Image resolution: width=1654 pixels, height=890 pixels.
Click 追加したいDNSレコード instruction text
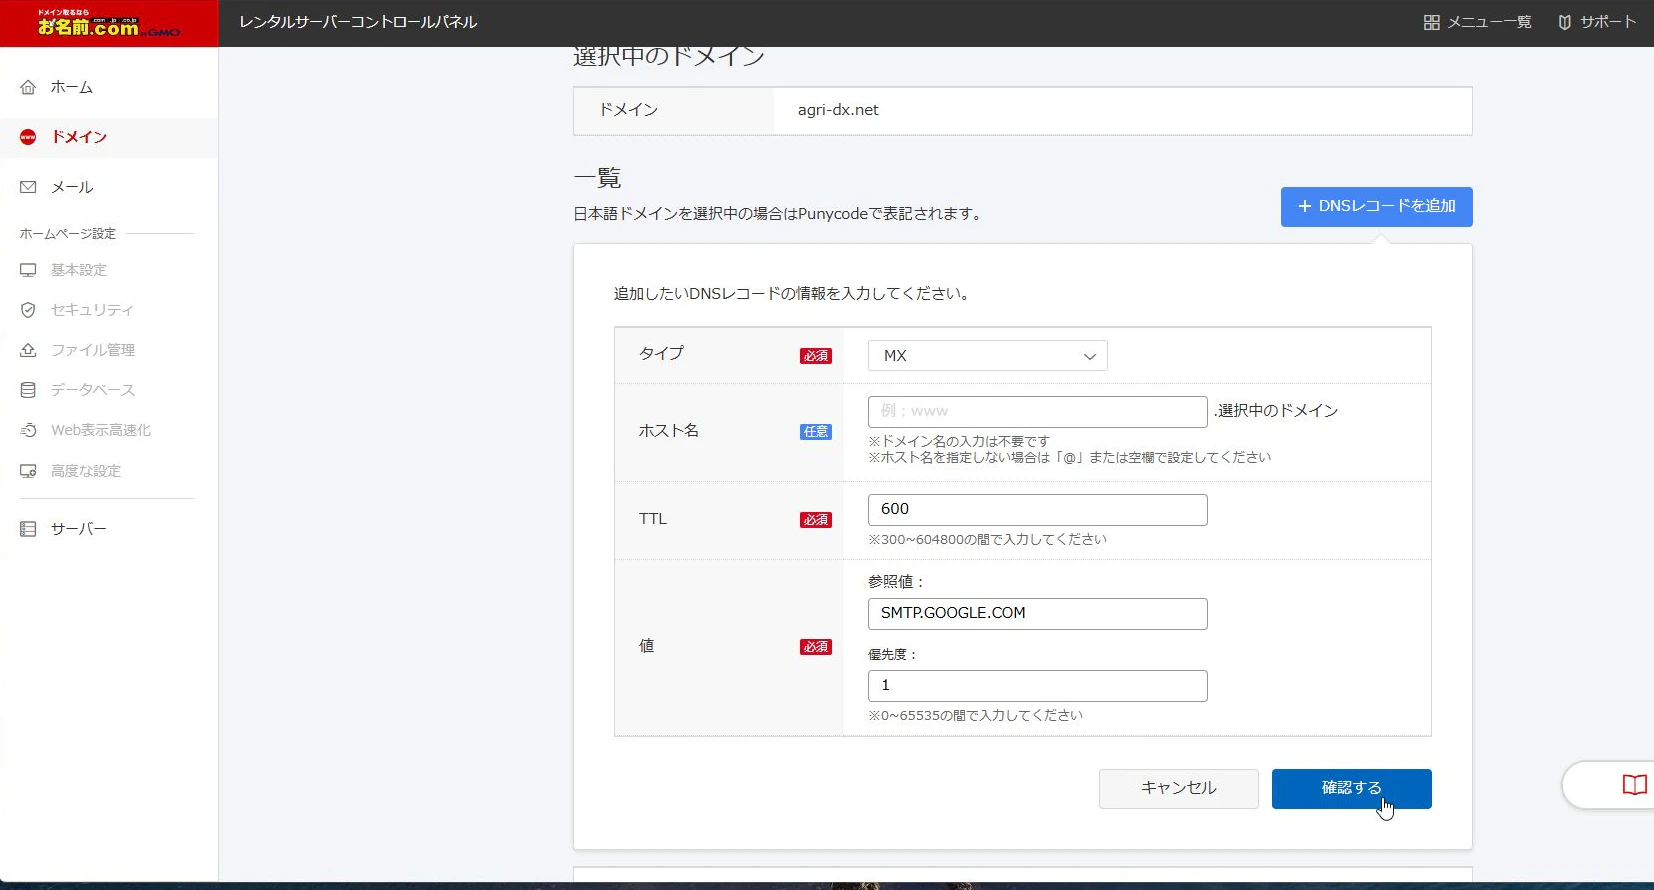792,294
